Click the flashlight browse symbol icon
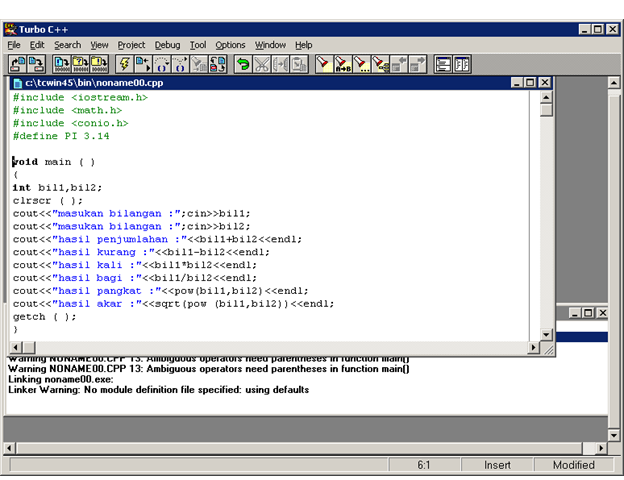 (380, 64)
